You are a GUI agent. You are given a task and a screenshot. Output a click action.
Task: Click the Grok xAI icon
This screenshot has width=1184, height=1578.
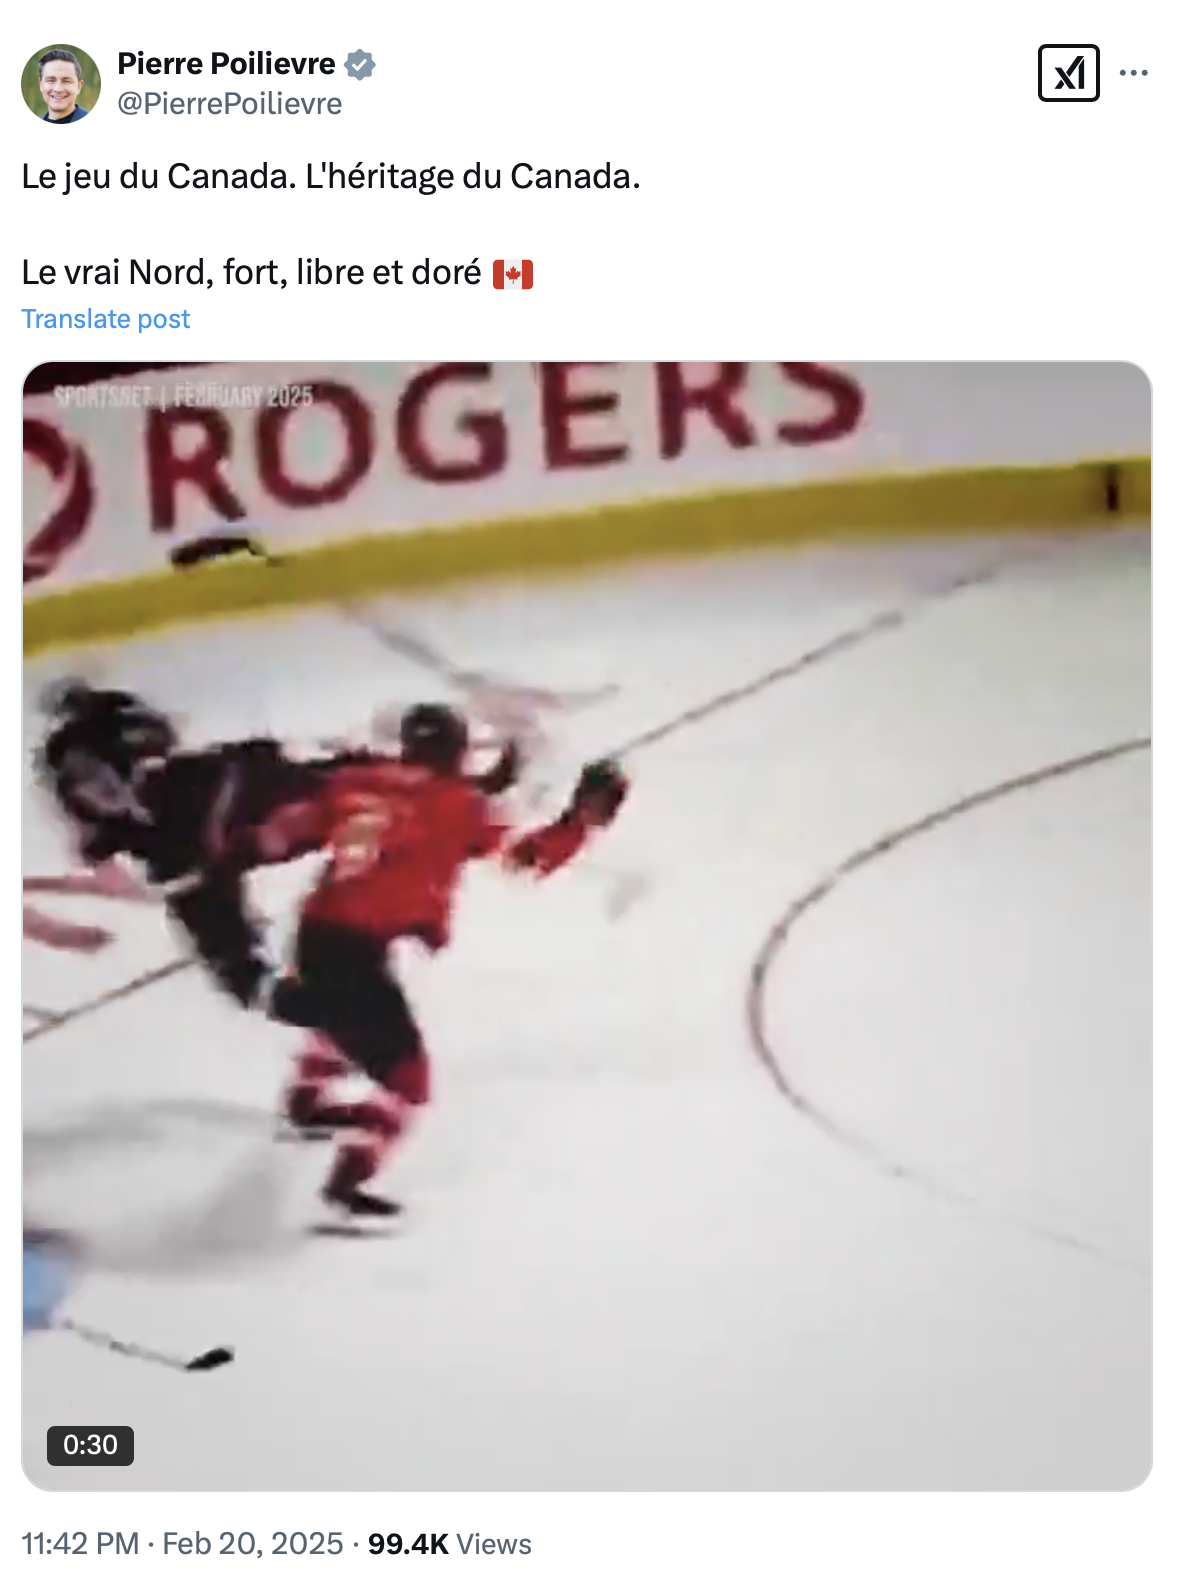pos(1068,73)
